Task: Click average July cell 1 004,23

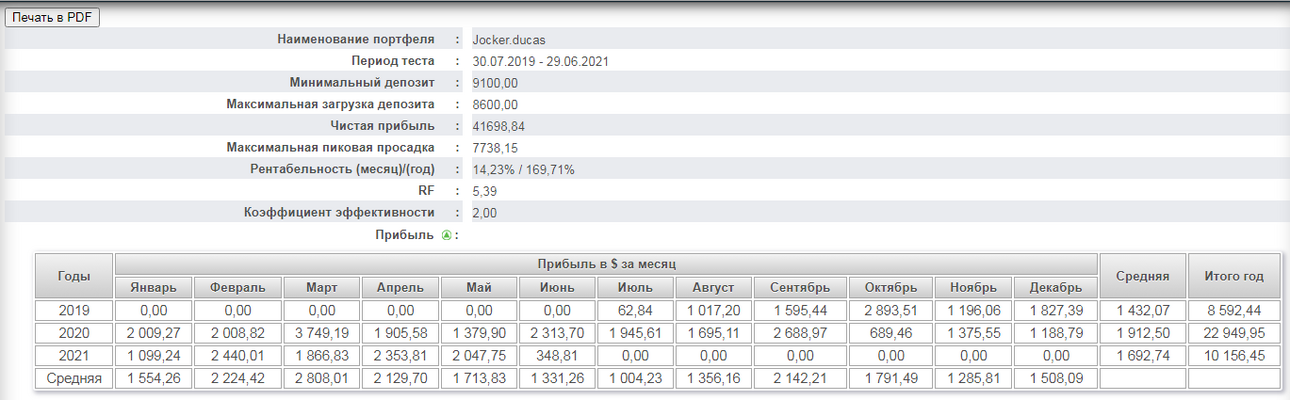Action: click(x=637, y=378)
